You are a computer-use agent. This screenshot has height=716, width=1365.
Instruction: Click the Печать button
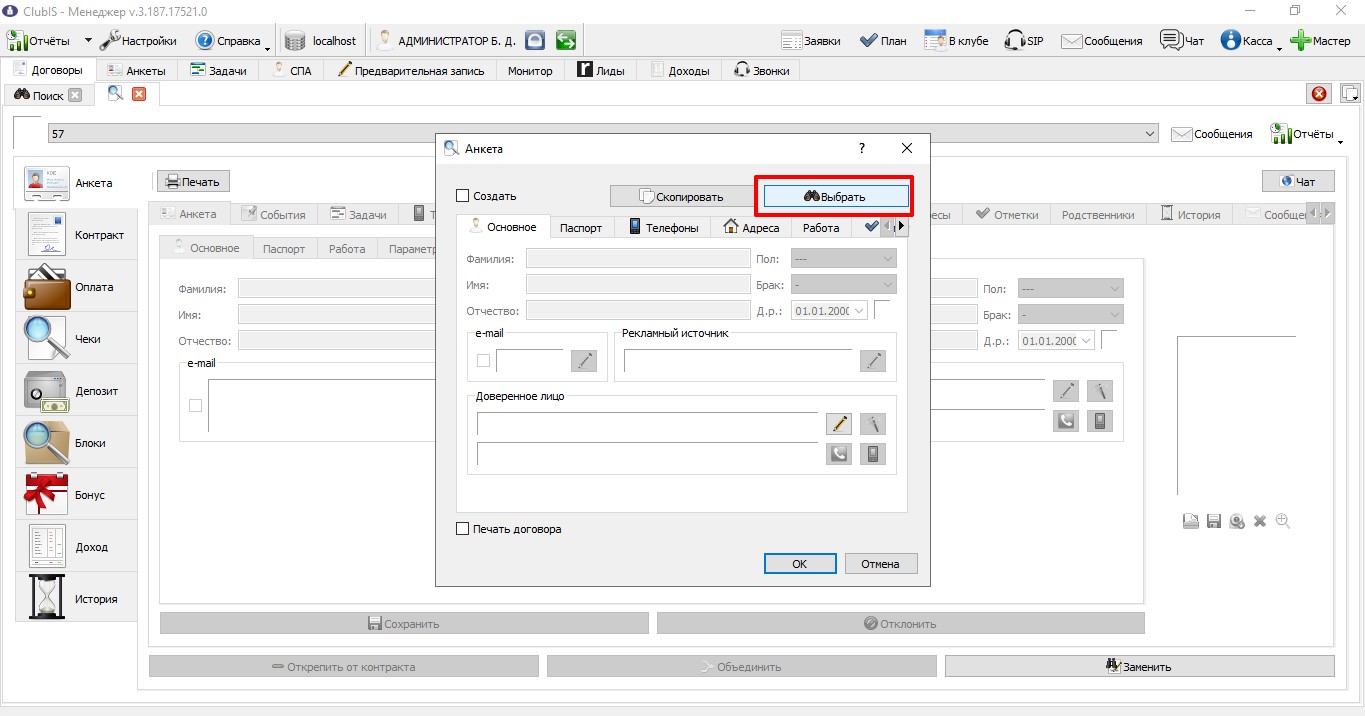[193, 181]
